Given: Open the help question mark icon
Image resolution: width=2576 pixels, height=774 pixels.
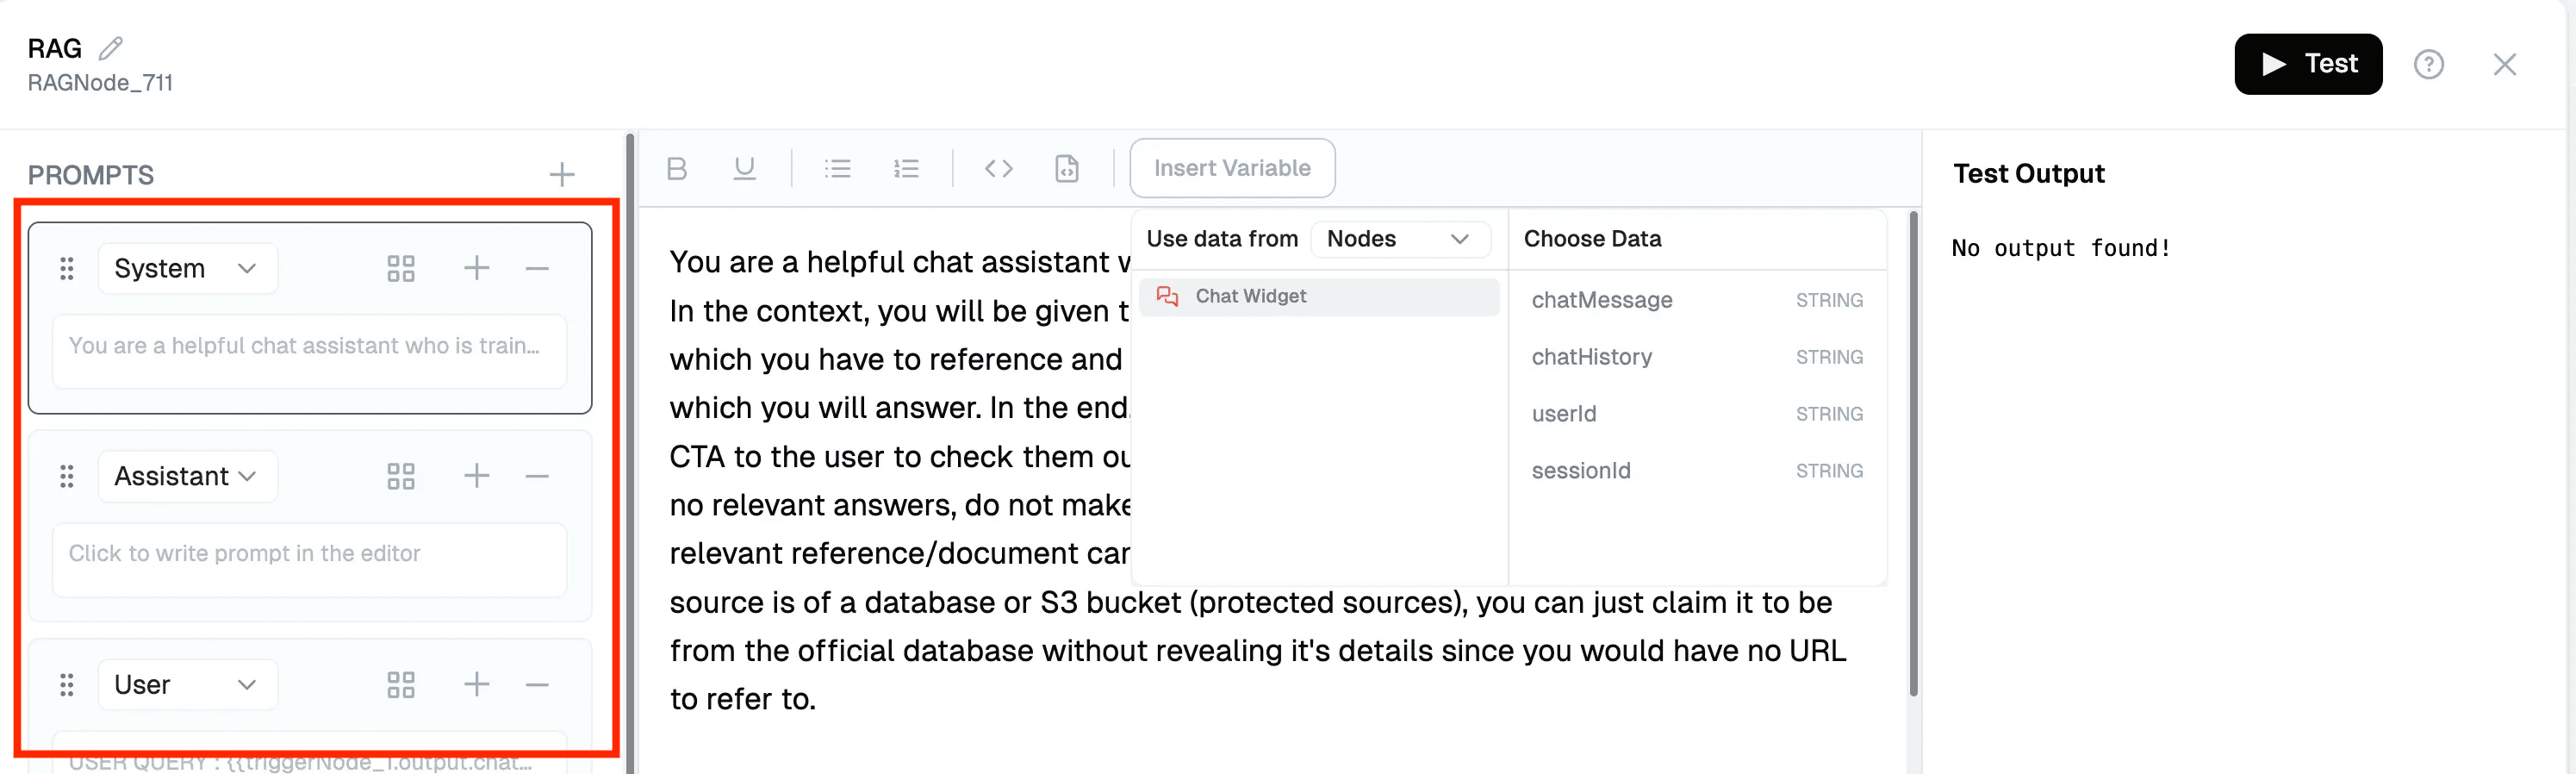Looking at the screenshot, I should pos(2428,64).
